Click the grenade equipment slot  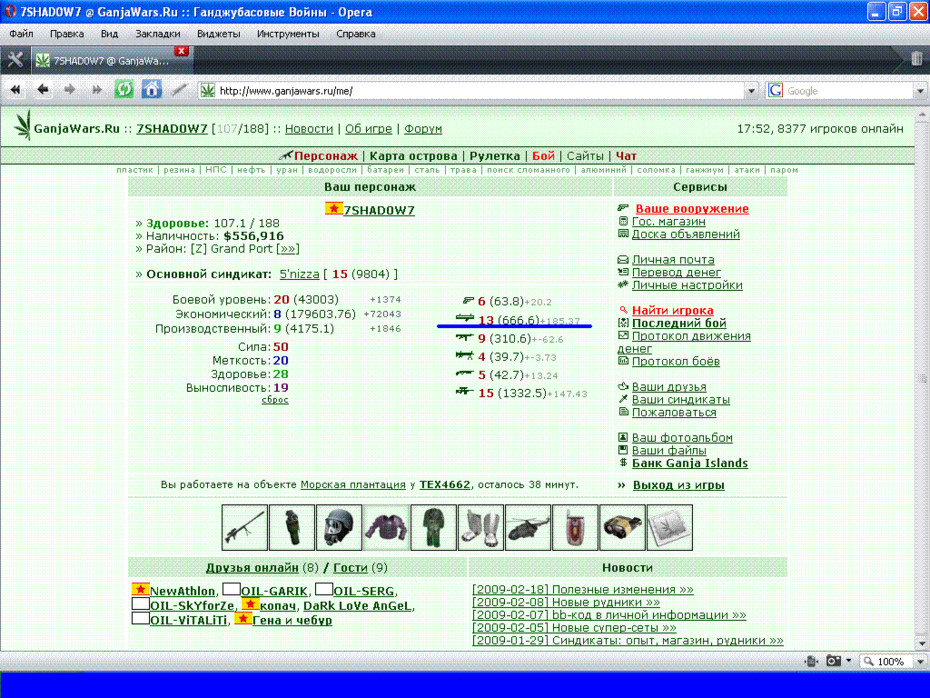(292, 527)
